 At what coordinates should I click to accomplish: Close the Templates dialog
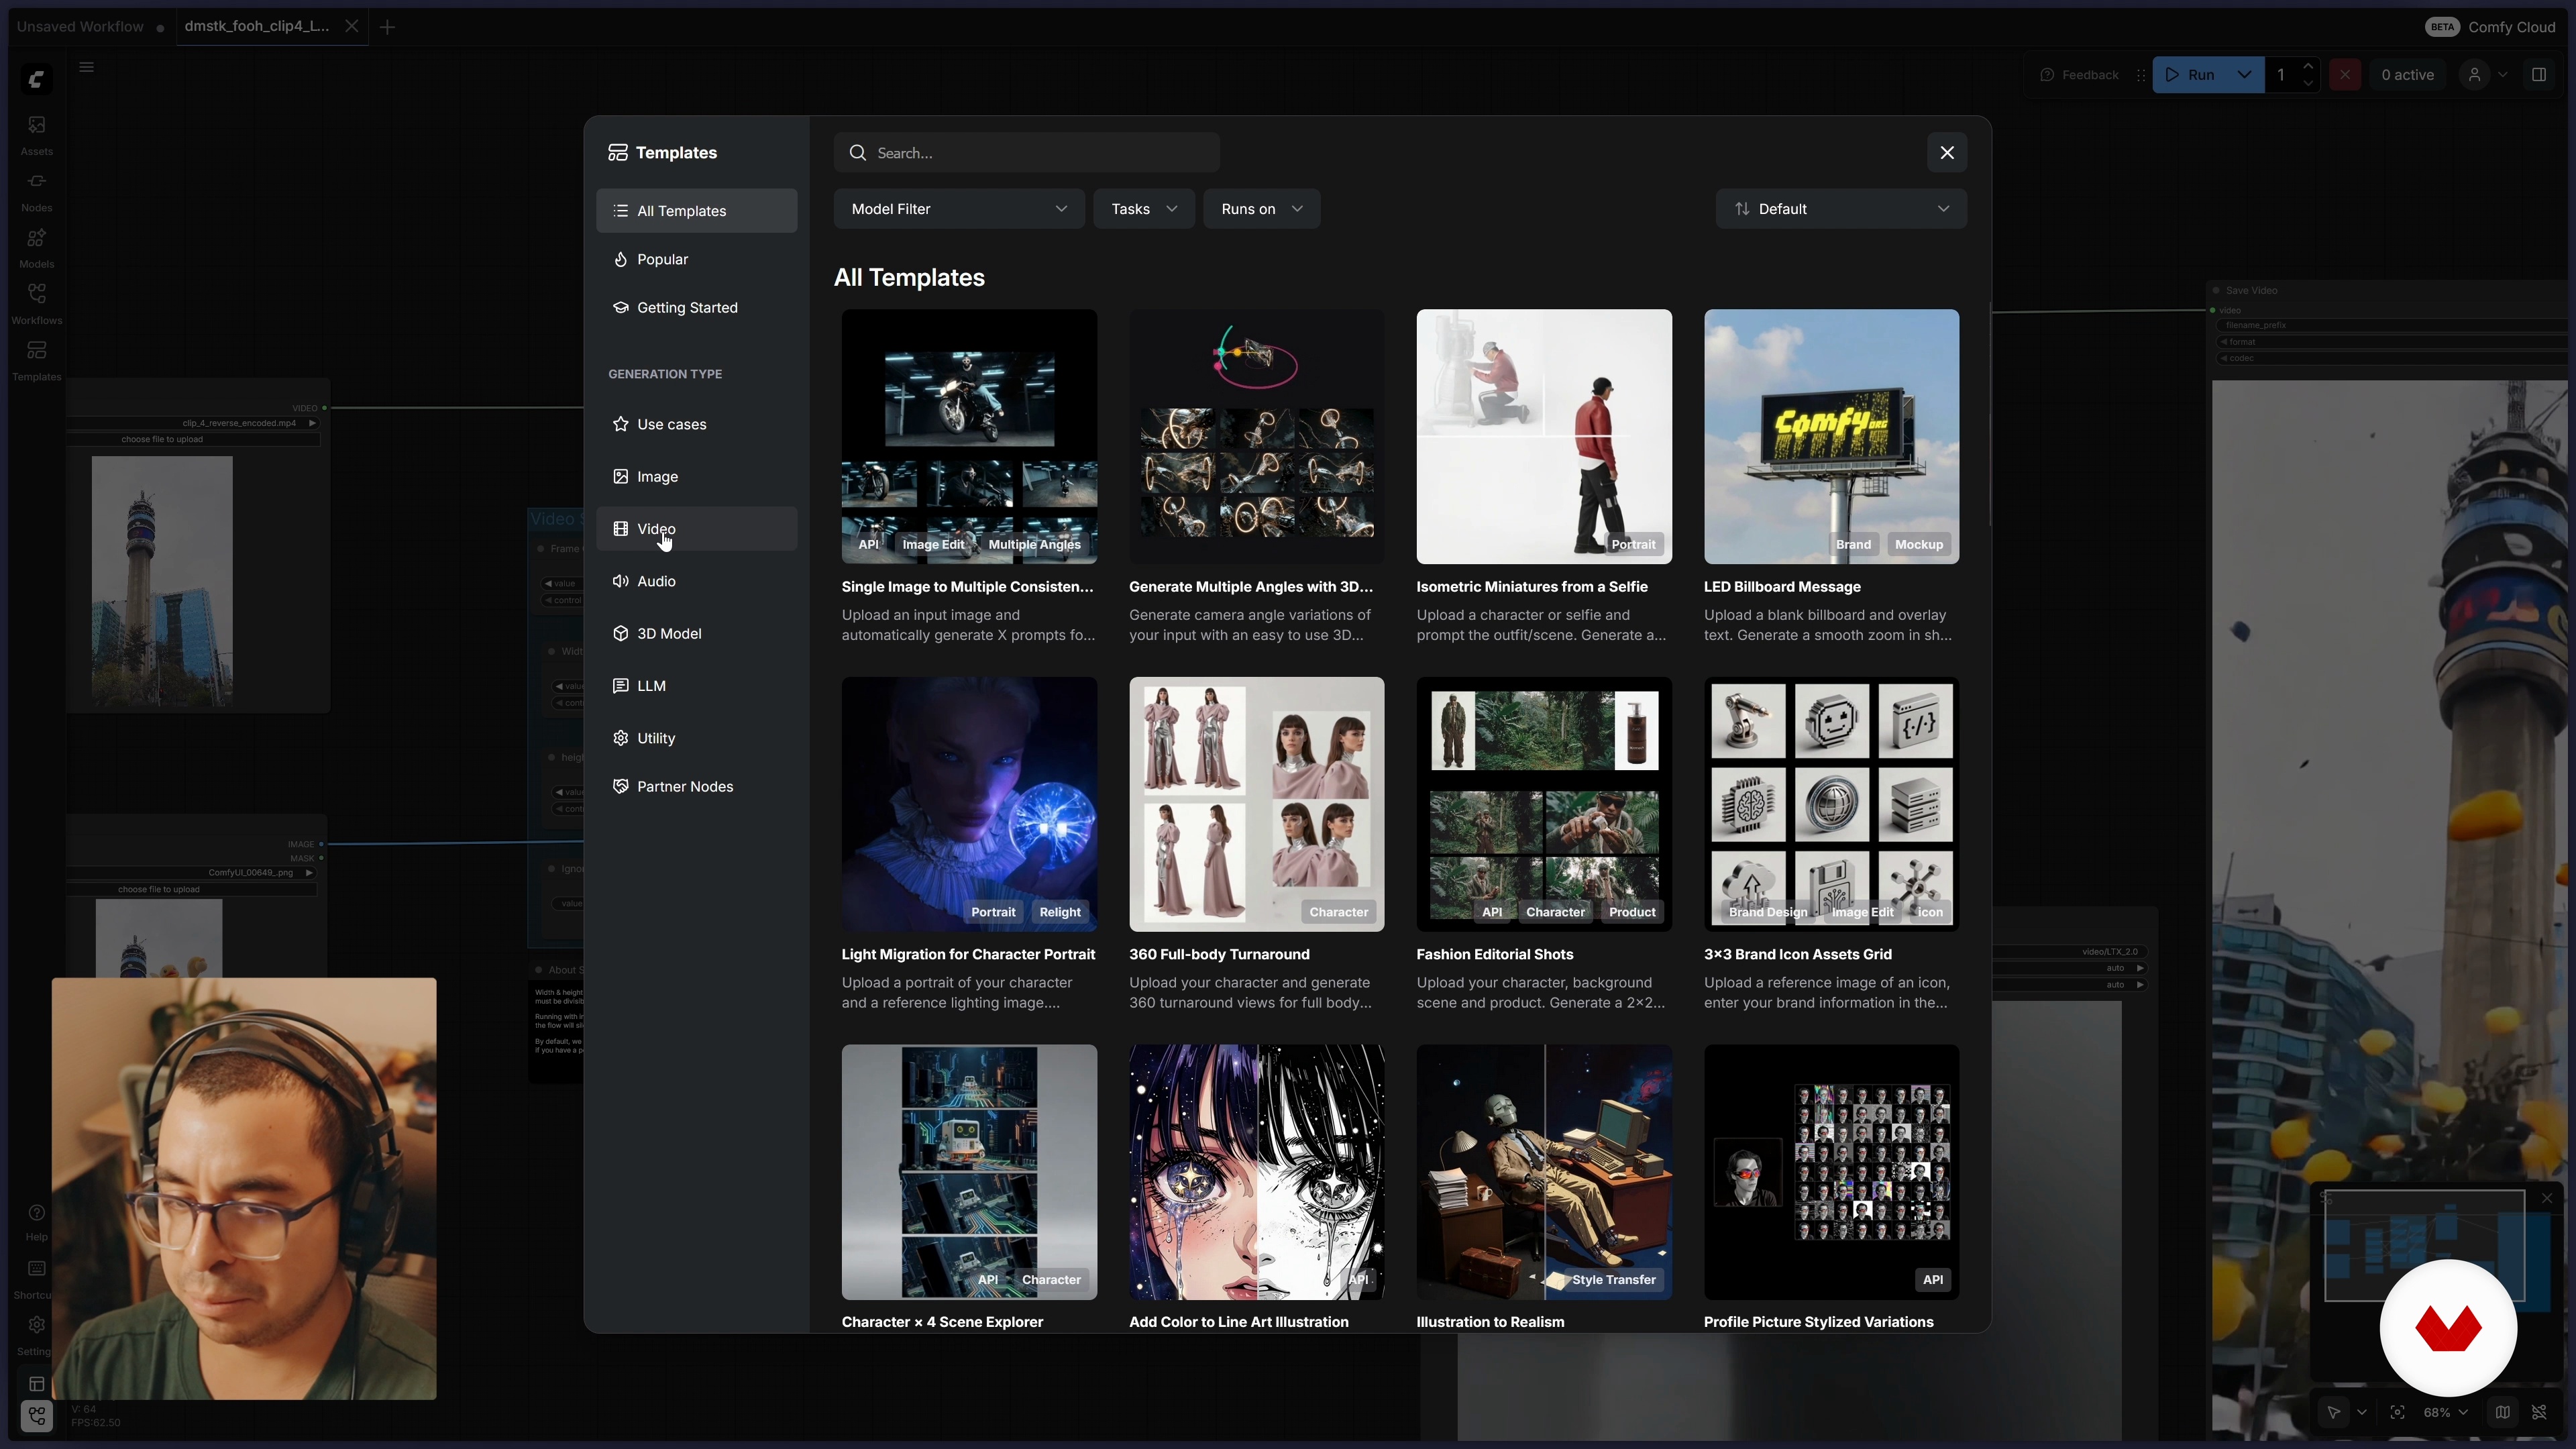[1947, 152]
